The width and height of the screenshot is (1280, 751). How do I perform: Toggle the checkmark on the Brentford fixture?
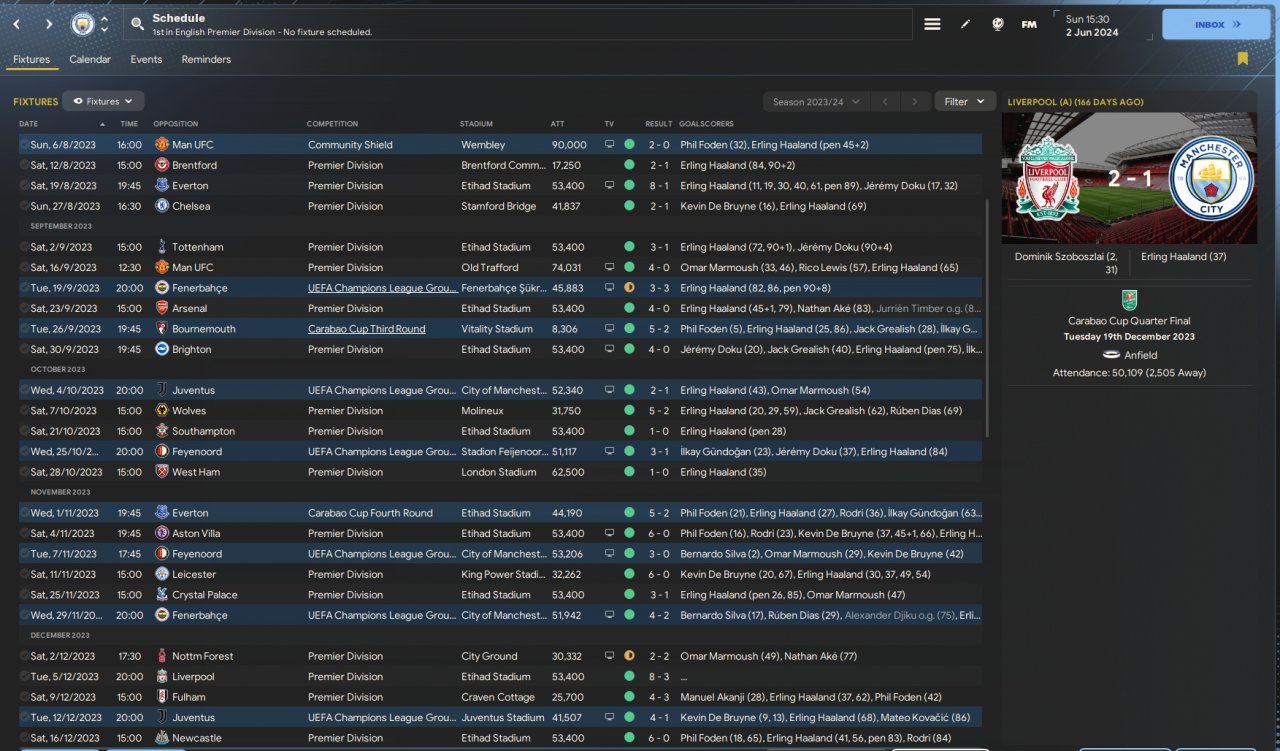point(24,165)
